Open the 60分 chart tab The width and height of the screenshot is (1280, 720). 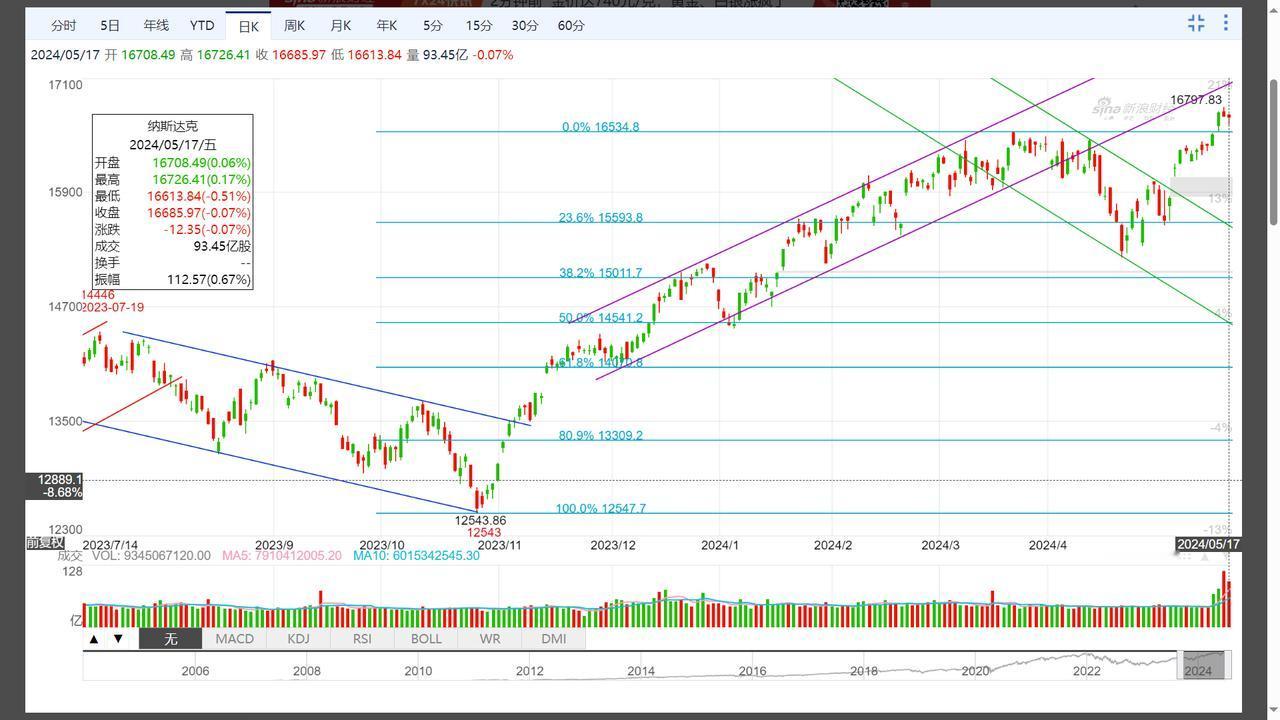click(571, 25)
